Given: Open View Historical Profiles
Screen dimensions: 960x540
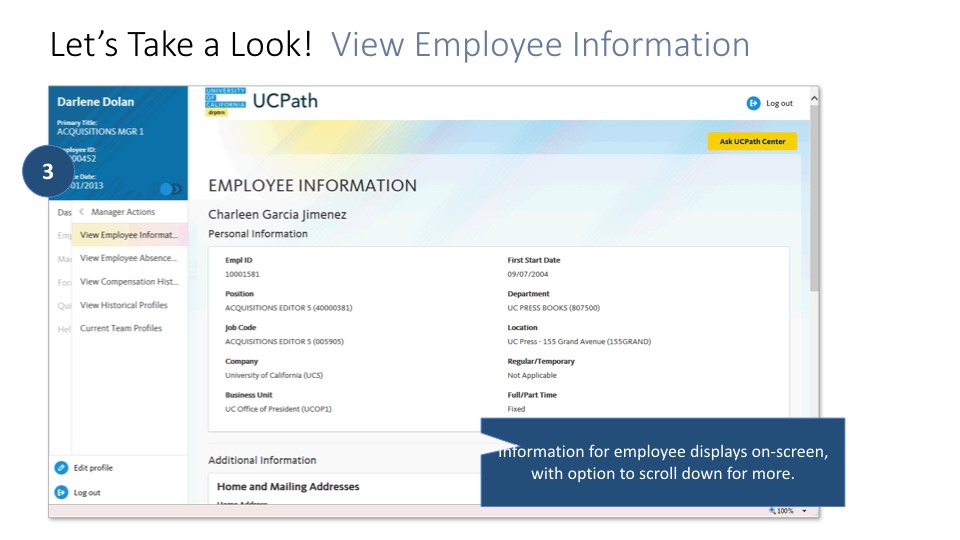Looking at the screenshot, I should pyautogui.click(x=124, y=305).
